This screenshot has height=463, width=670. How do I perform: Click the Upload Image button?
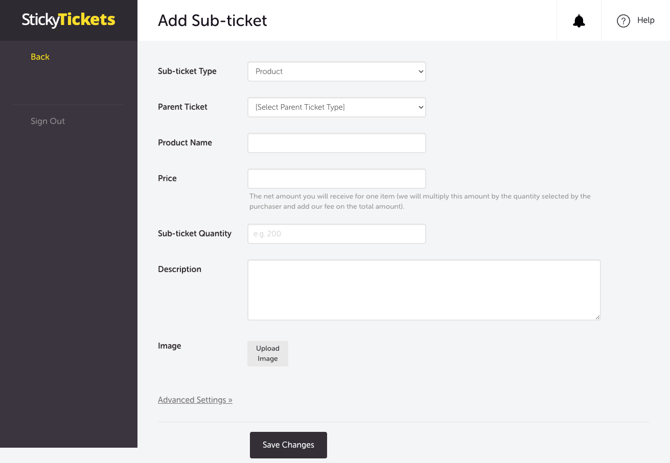(x=267, y=354)
